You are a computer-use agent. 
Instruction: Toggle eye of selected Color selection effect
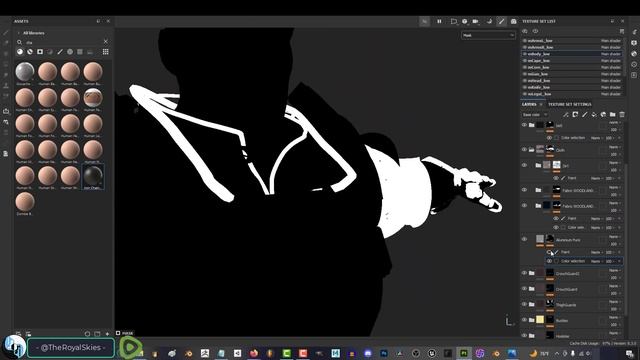coord(549,261)
